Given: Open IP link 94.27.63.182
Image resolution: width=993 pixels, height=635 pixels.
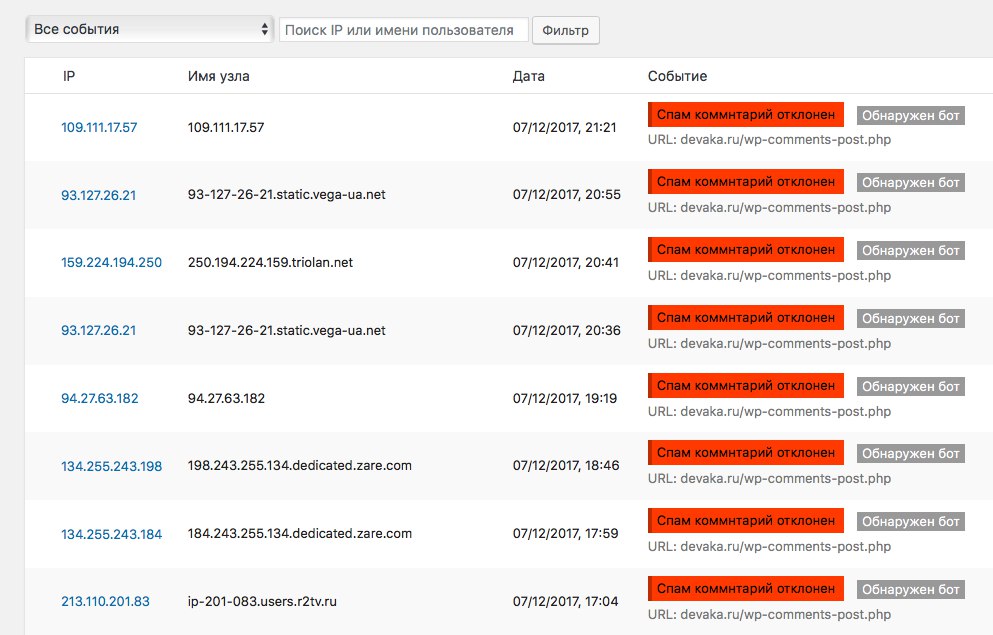Looking at the screenshot, I should 99,398.
